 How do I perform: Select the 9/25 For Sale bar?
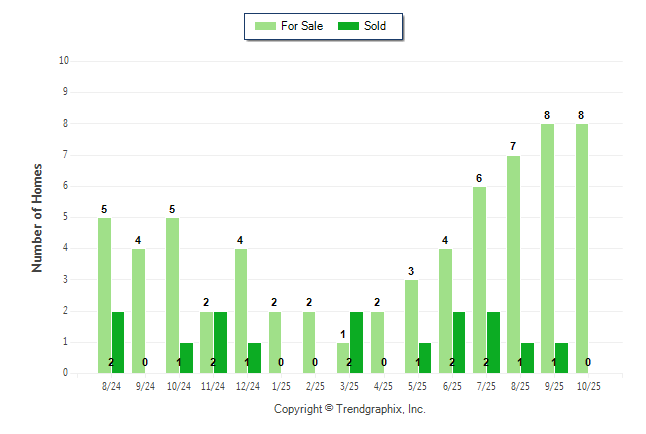click(x=547, y=248)
